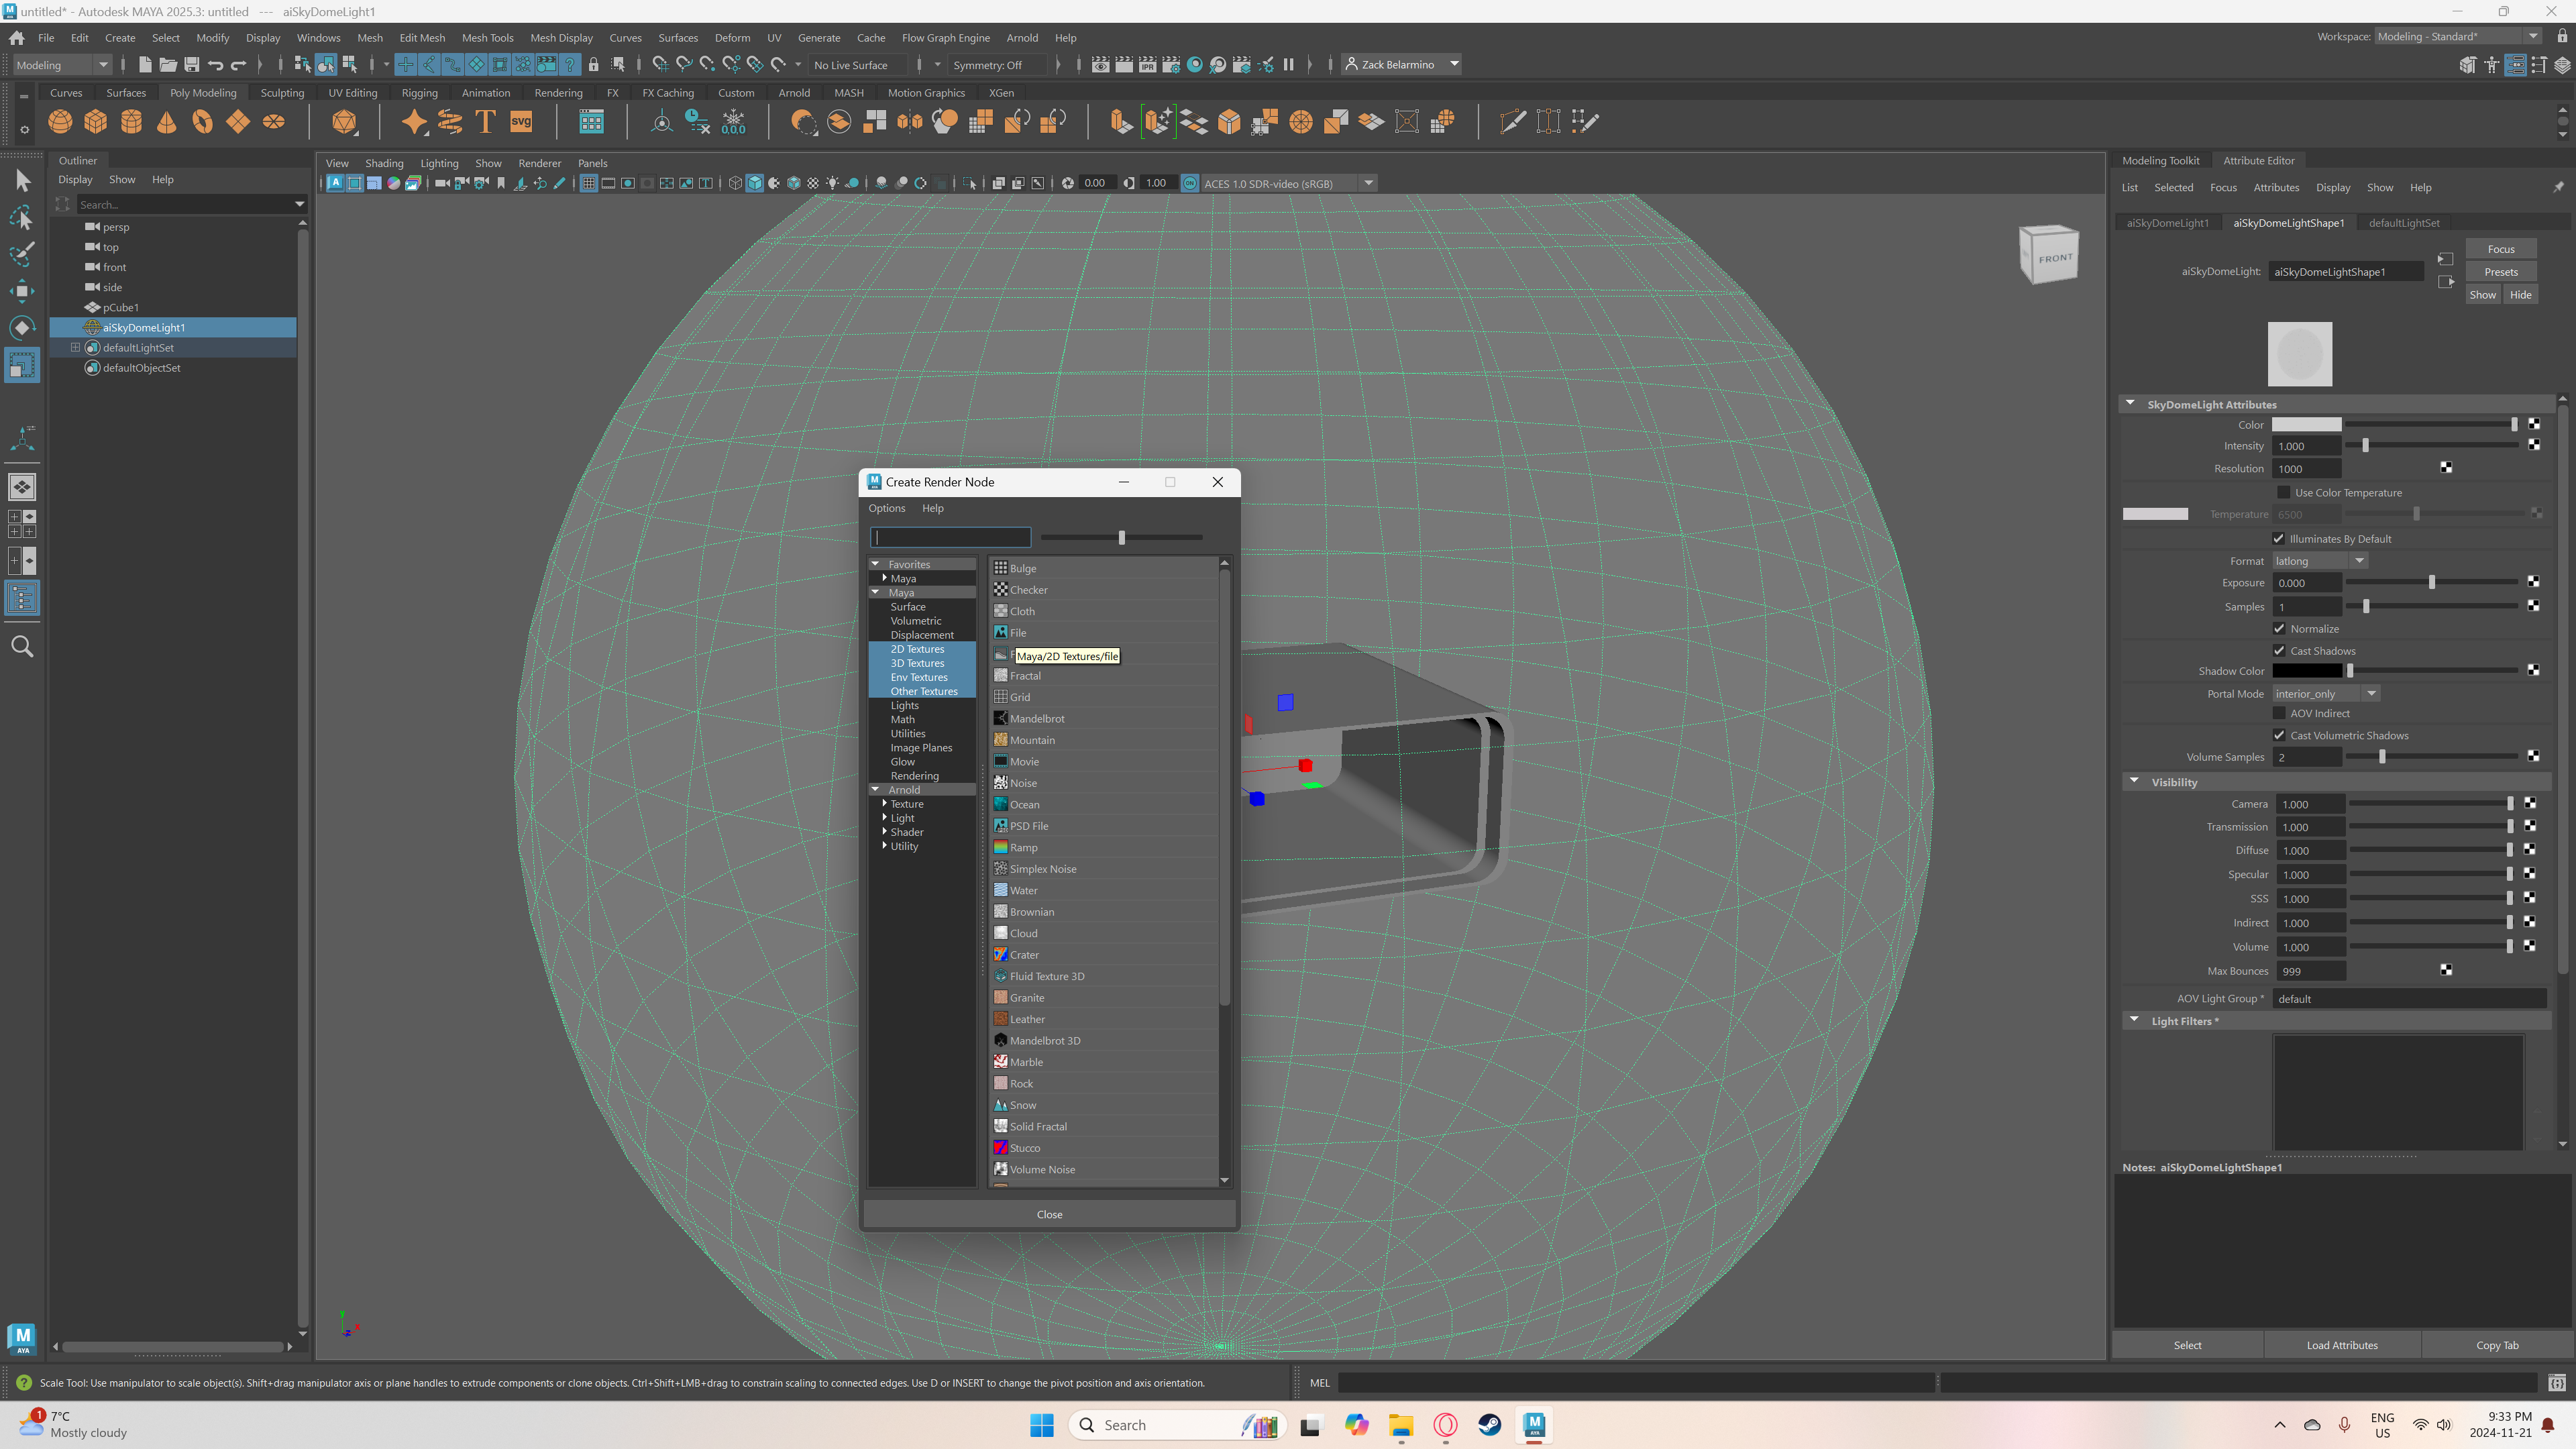Toggle Illuminates By Default checkbox
This screenshot has height=1449, width=2576.
pos(2278,538)
